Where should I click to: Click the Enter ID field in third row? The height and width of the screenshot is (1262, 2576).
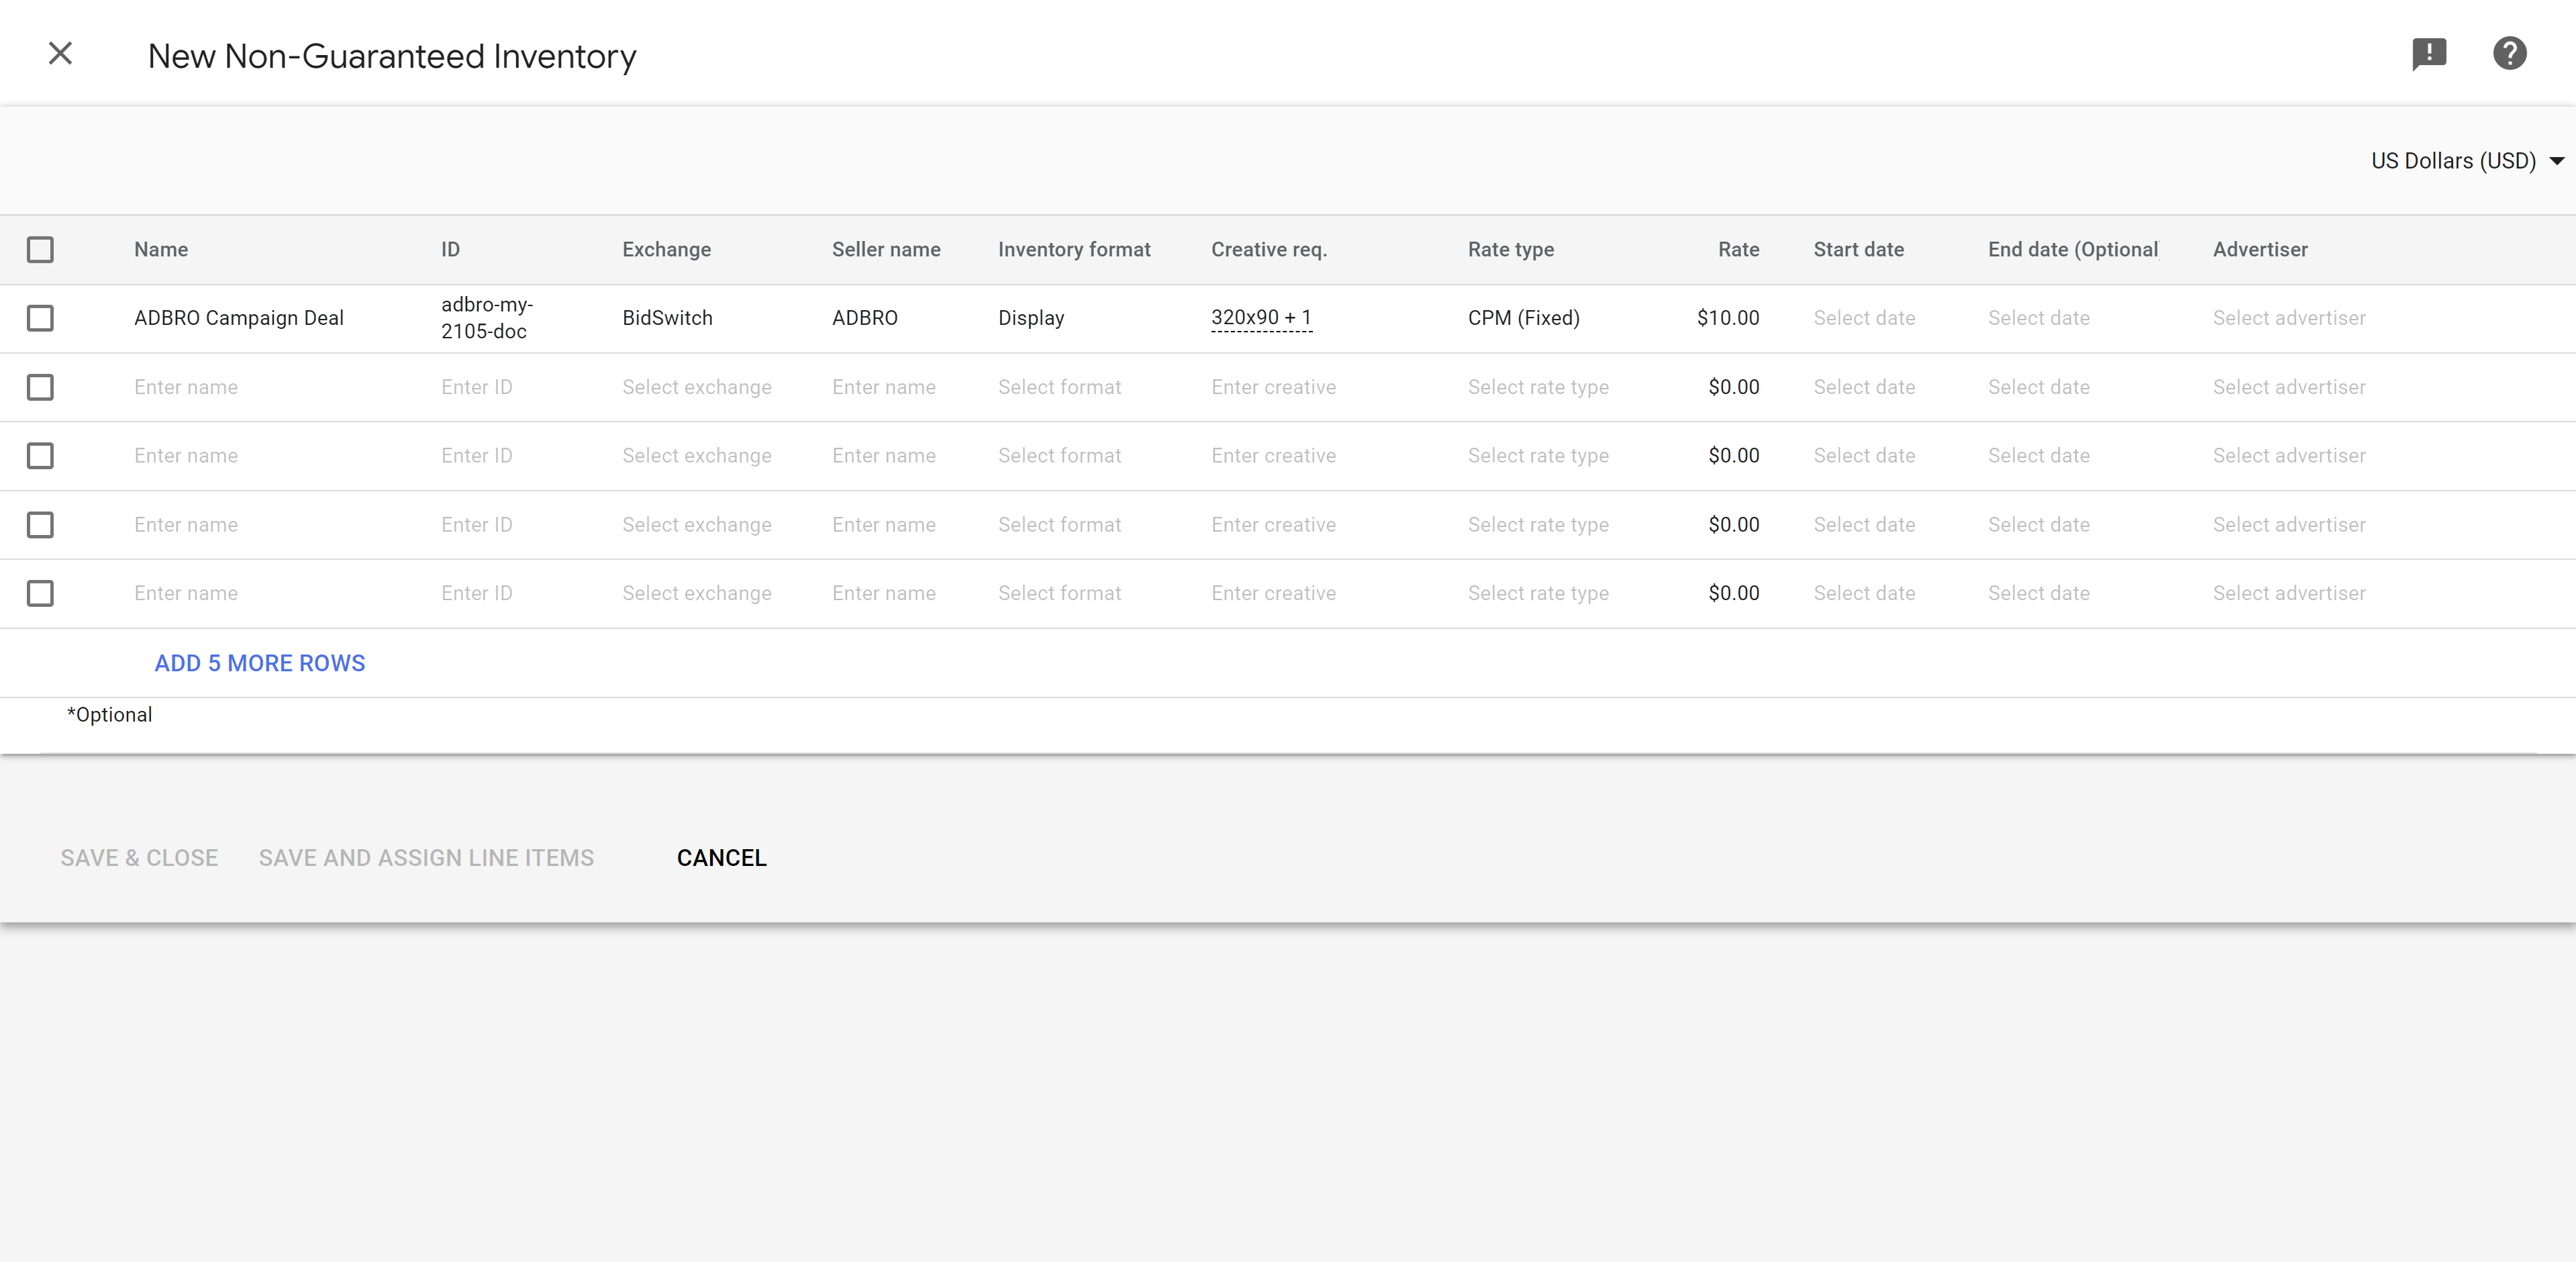pyautogui.click(x=476, y=456)
